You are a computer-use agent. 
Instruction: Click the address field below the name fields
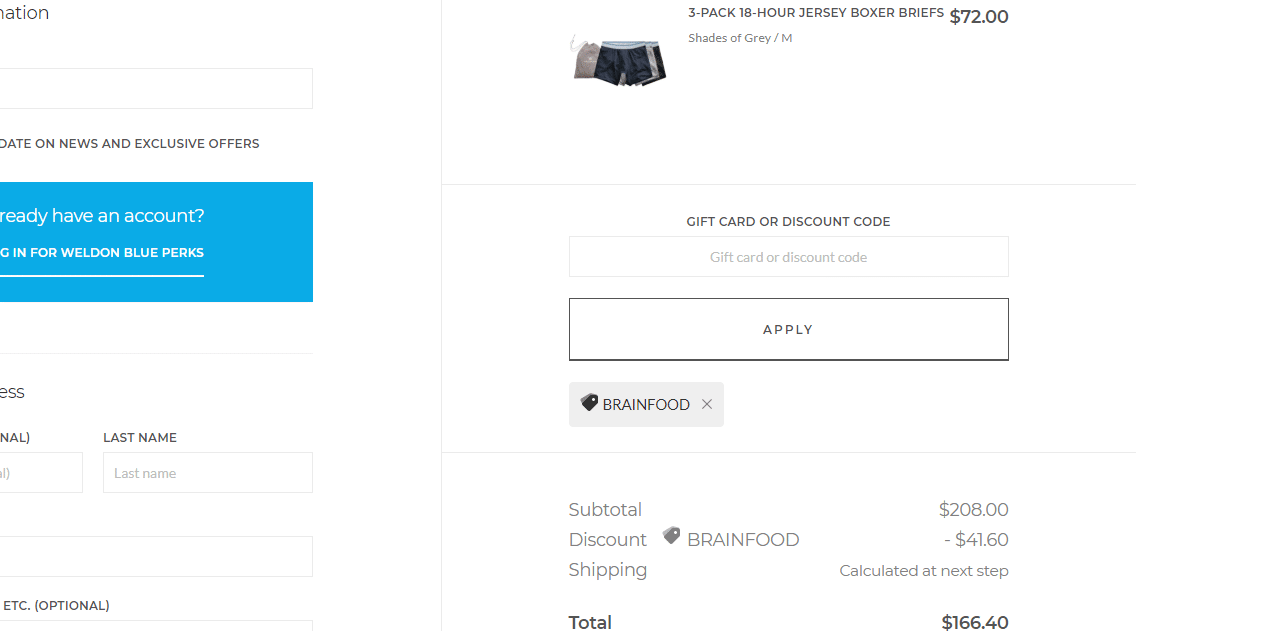[156, 557]
